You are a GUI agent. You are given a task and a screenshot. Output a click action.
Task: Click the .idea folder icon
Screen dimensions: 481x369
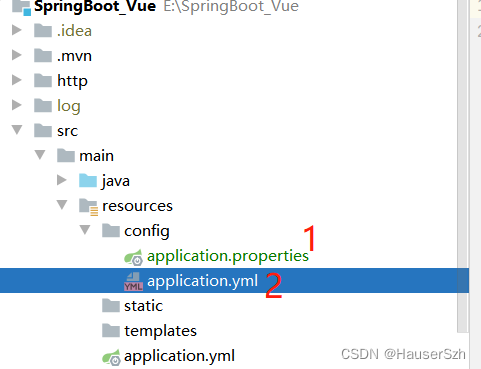coord(43,31)
